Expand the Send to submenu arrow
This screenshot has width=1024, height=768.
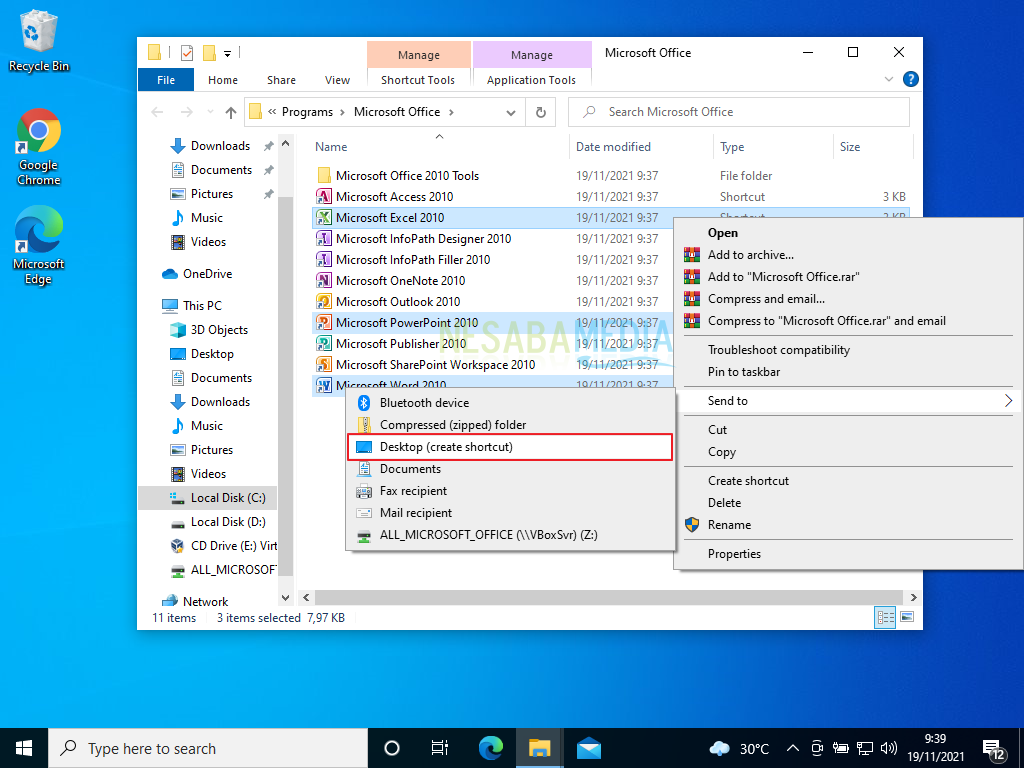1009,400
